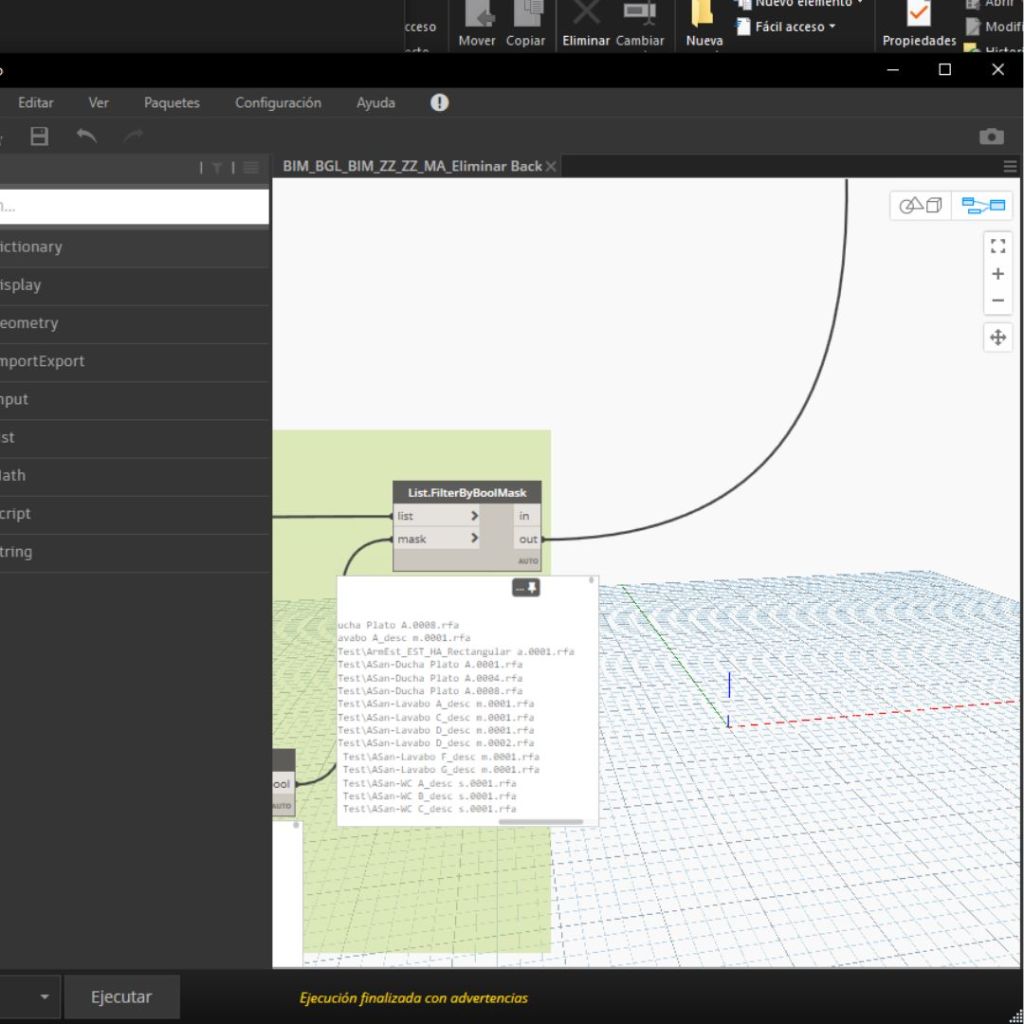Open run mode dropdown beside Ejecutar
The height and width of the screenshot is (1024, 1024).
click(44, 997)
